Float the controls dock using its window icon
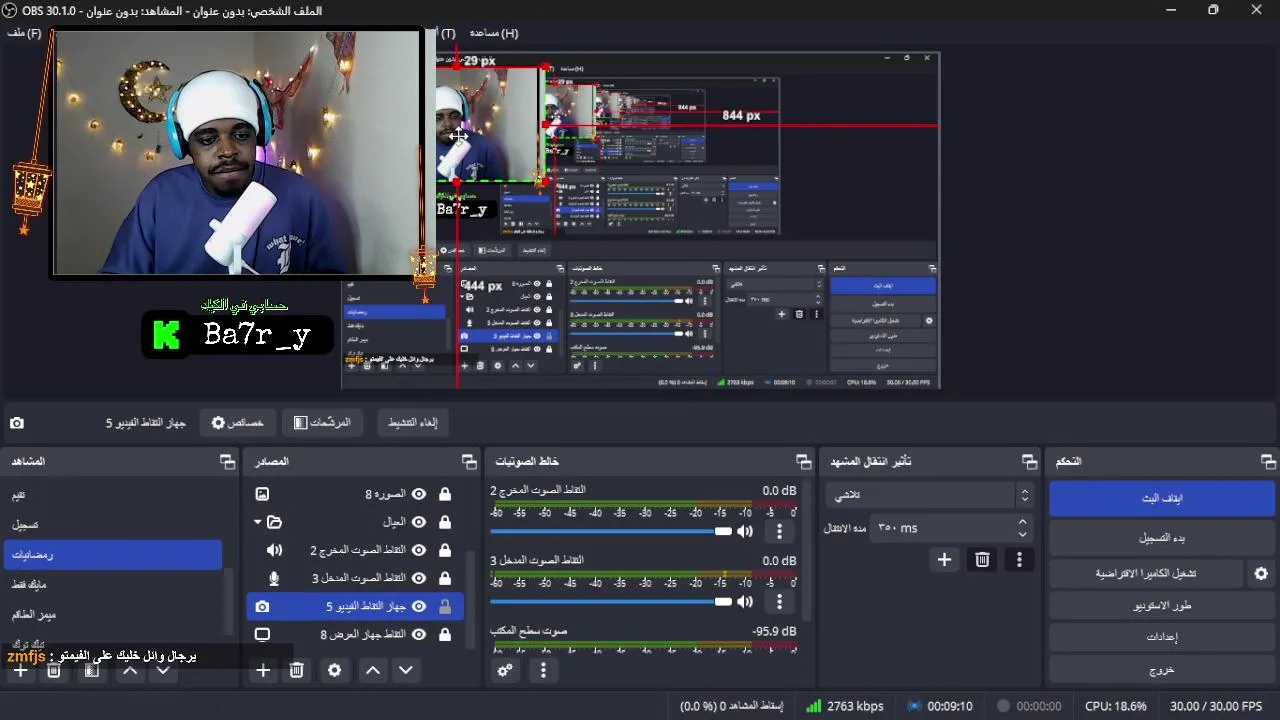Image resolution: width=1280 pixels, height=720 pixels. tap(1268, 461)
